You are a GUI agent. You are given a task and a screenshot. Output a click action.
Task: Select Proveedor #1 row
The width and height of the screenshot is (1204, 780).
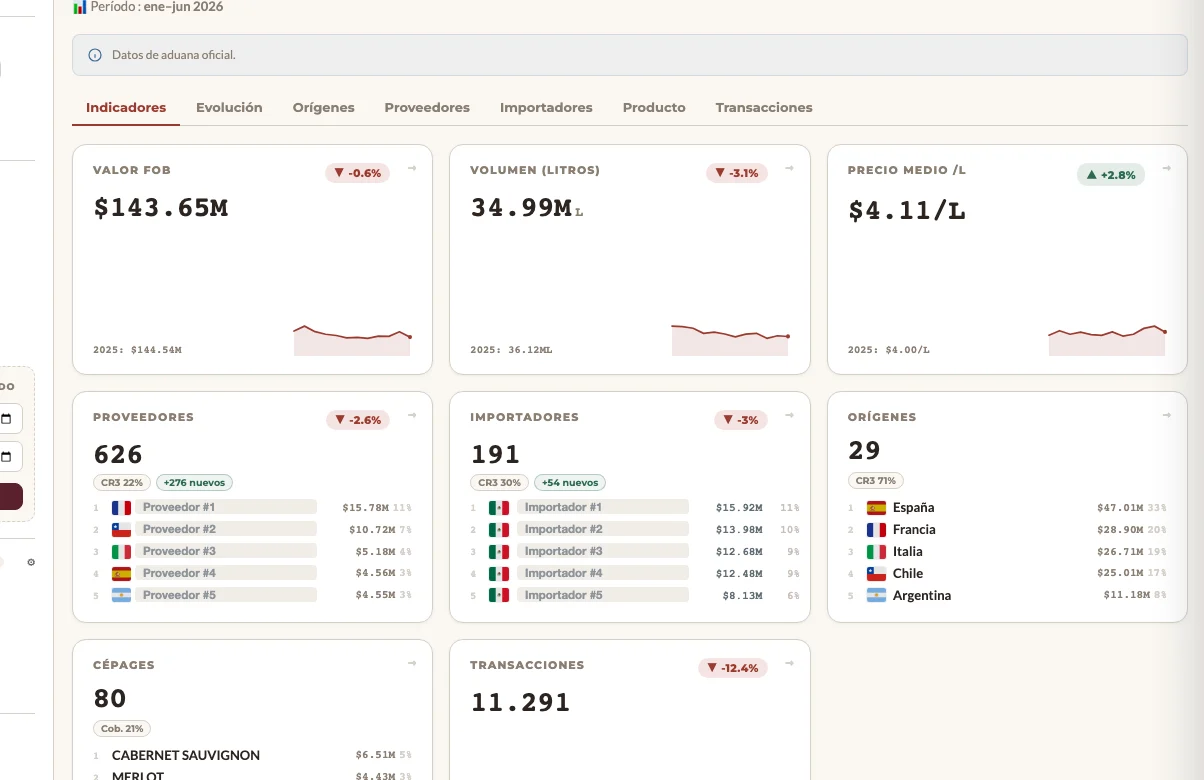pos(253,508)
